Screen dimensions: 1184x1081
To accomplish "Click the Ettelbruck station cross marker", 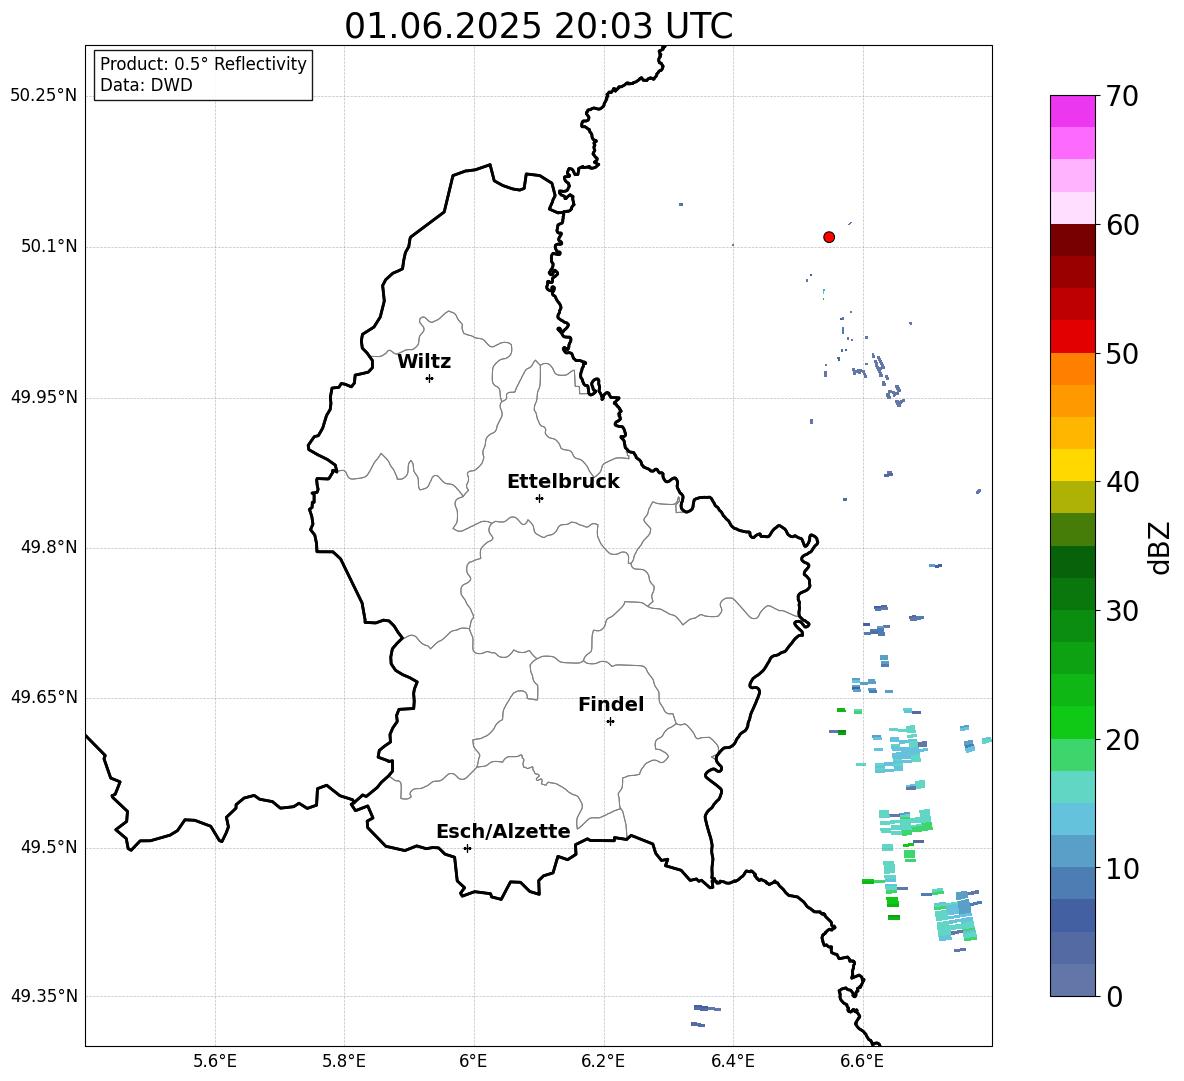I will pyautogui.click(x=539, y=498).
